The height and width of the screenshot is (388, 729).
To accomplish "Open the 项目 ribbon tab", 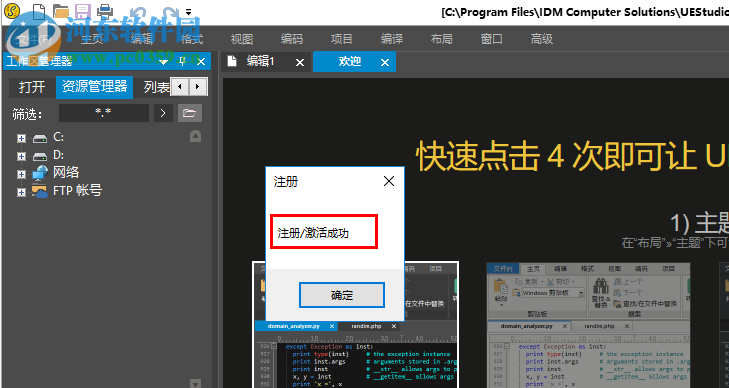I will click(342, 39).
